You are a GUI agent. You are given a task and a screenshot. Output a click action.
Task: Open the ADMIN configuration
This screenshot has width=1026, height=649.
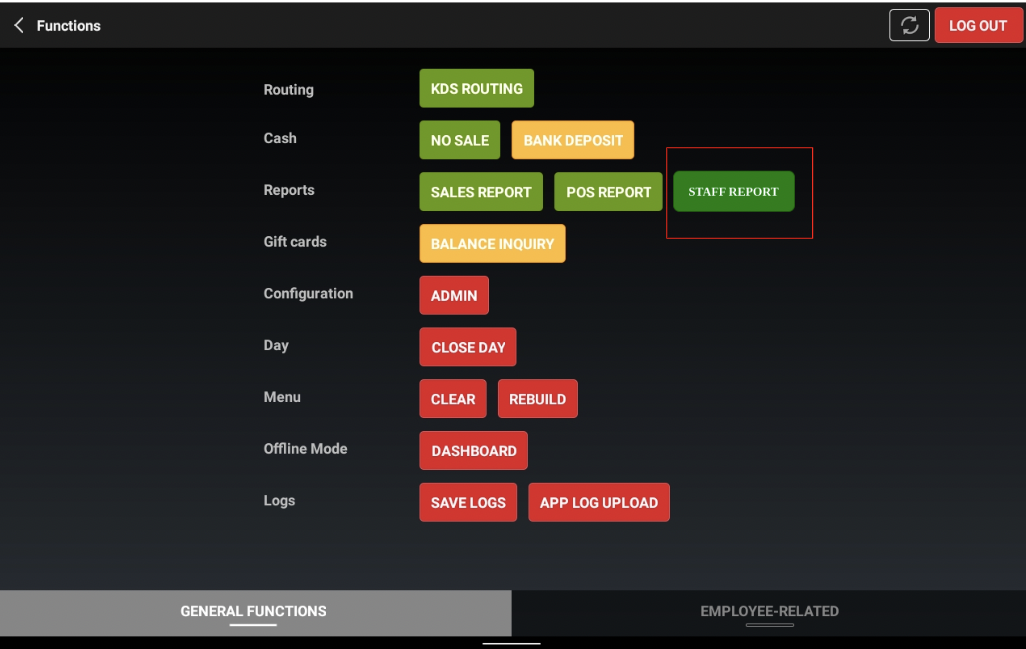click(453, 295)
